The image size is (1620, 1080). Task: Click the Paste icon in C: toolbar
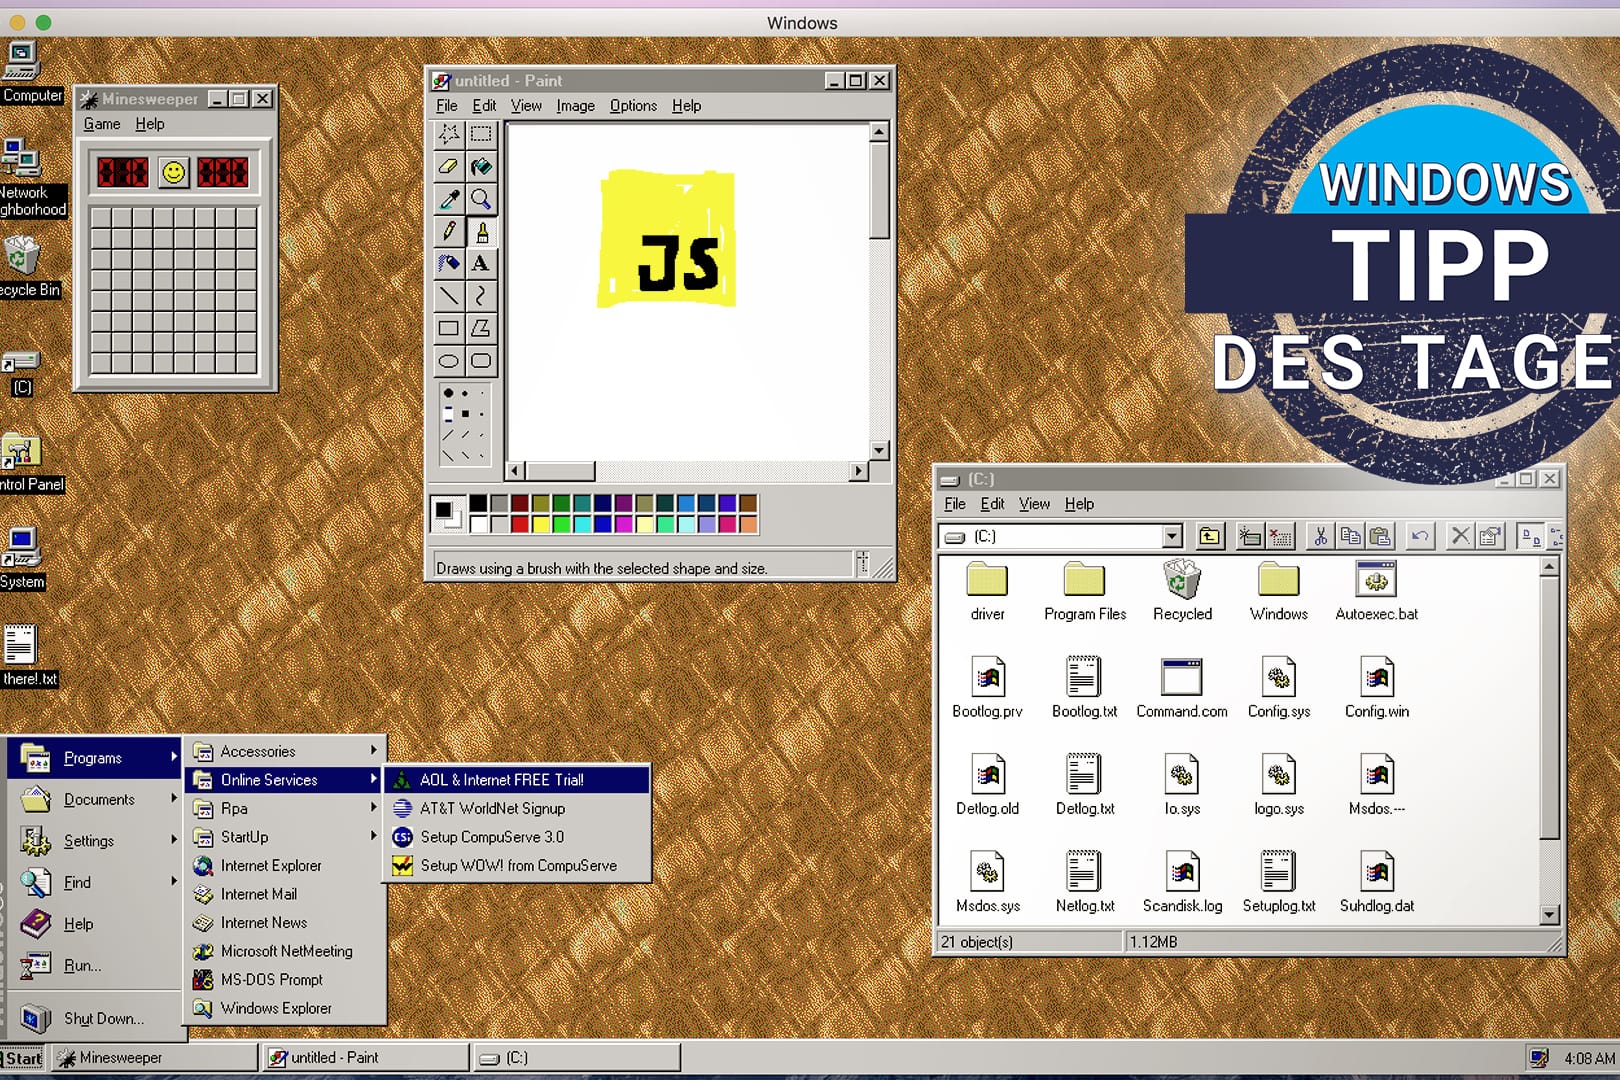point(1380,537)
